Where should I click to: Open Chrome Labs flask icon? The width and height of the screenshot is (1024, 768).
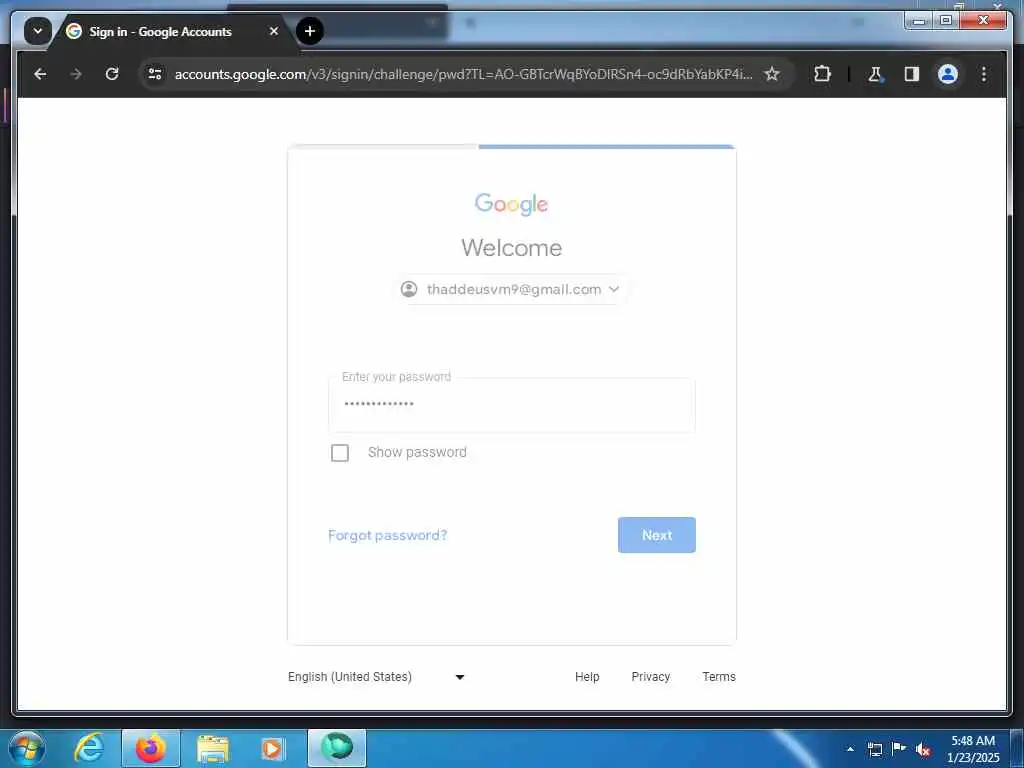tap(875, 74)
